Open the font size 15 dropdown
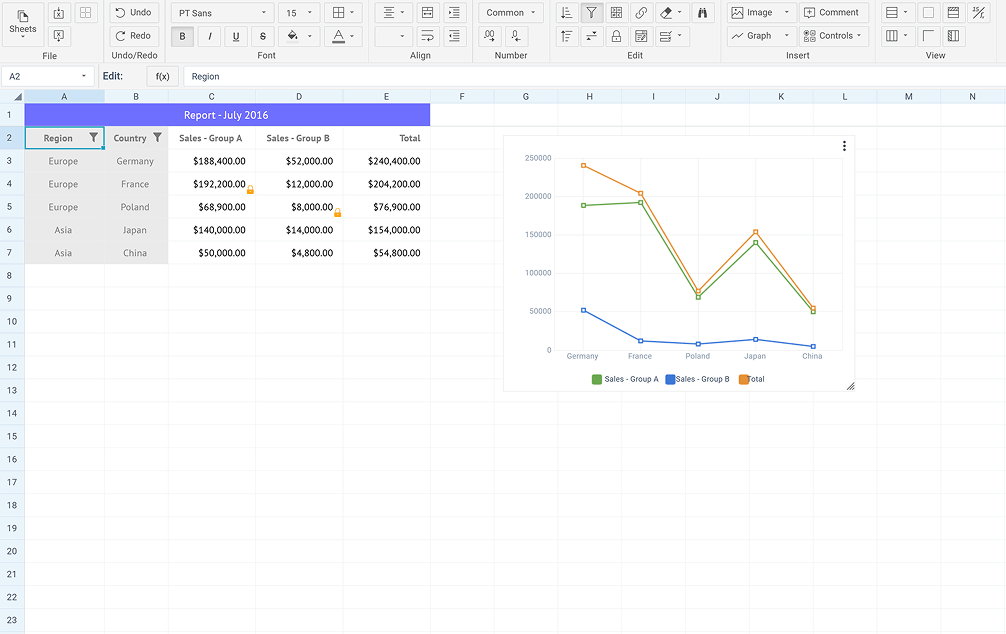The image size is (1006, 634). [x=299, y=13]
